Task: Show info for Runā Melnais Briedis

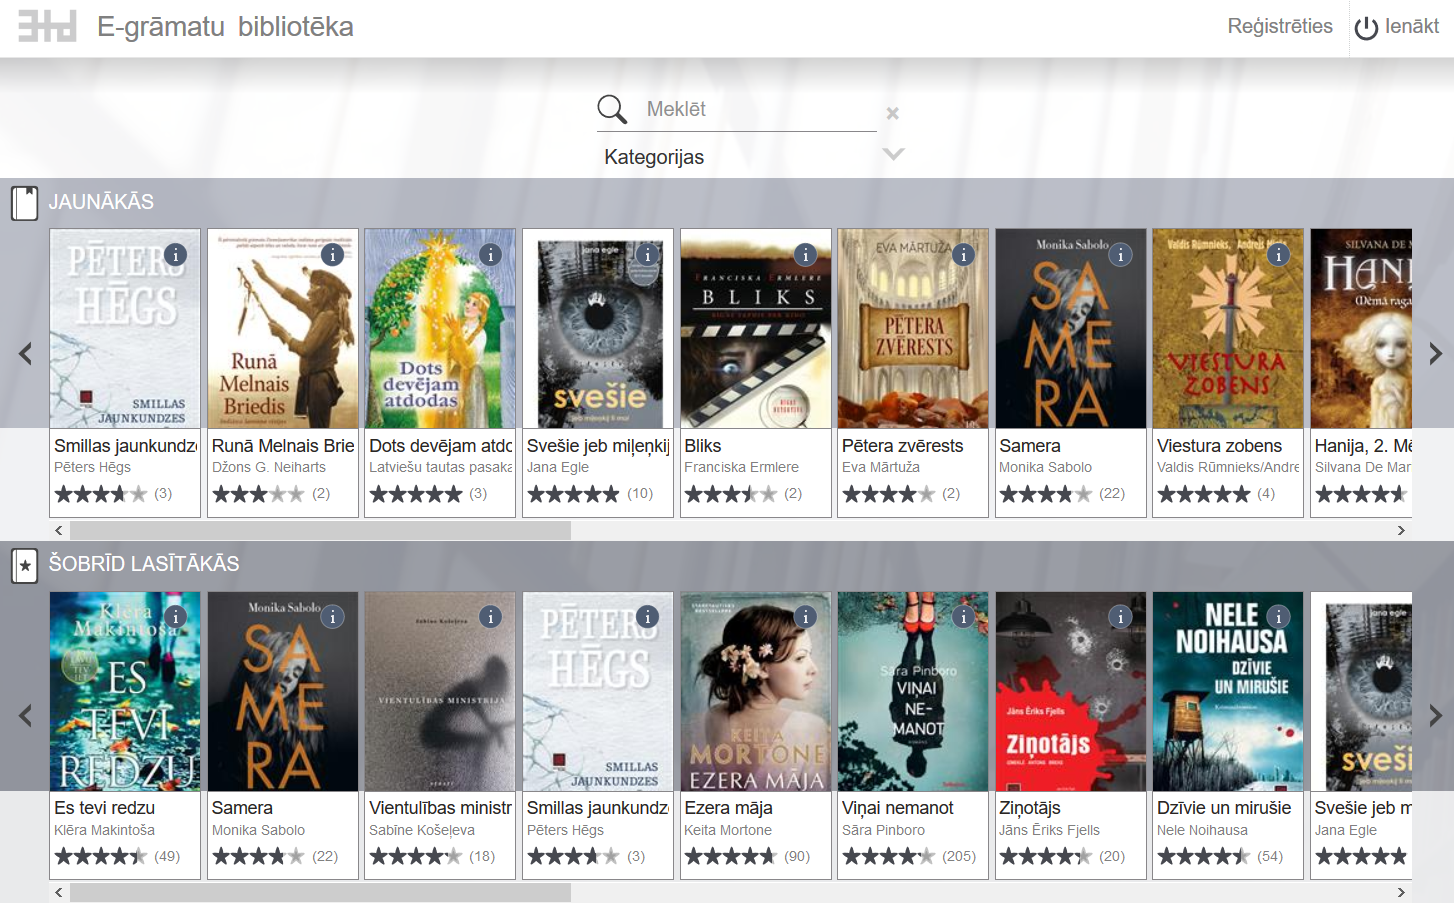Action: point(333,255)
